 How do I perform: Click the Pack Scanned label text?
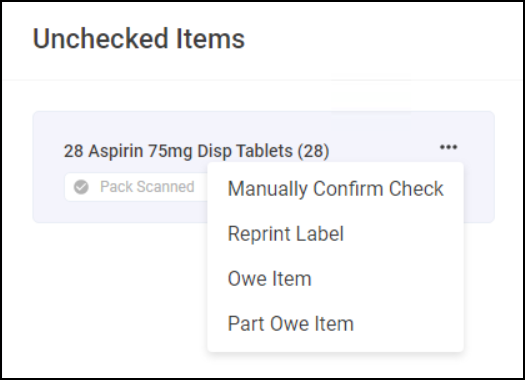click(x=147, y=187)
